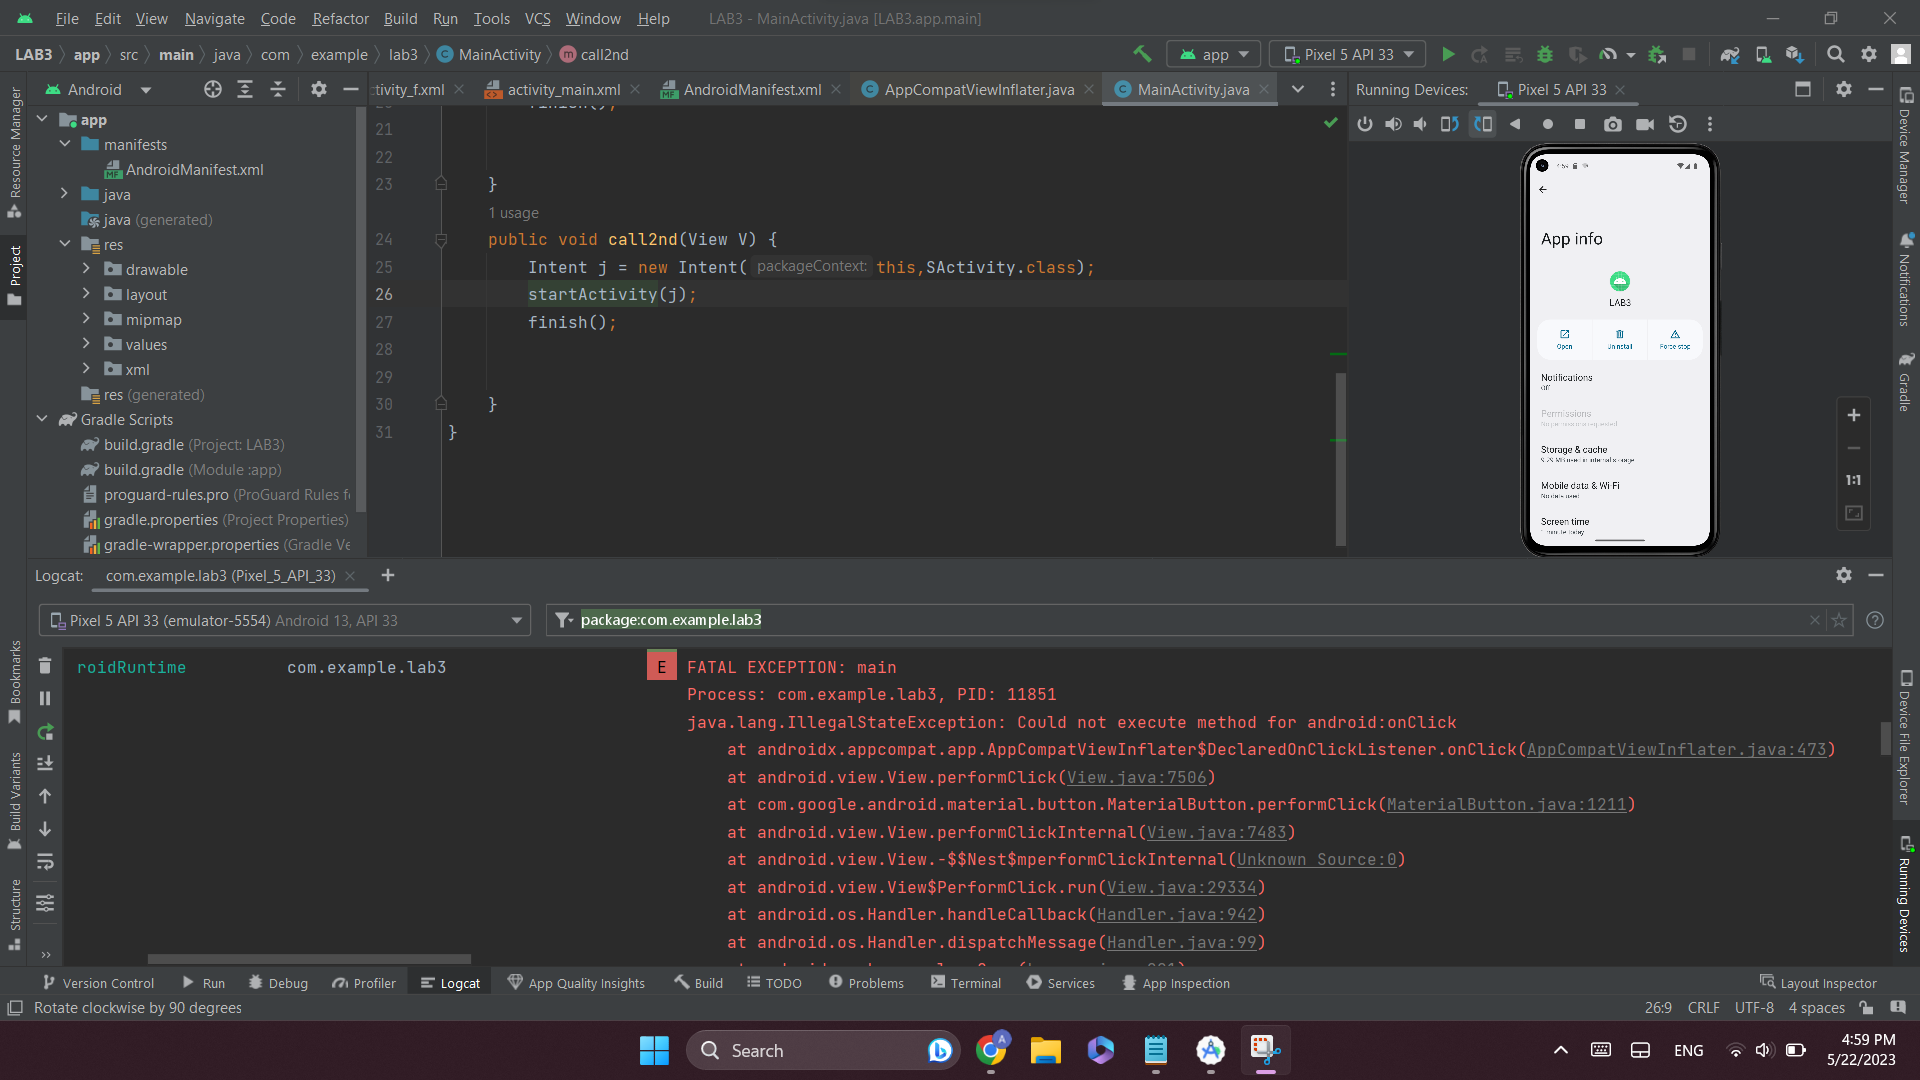Open Logcat configure formatting sliders icon

click(x=45, y=903)
